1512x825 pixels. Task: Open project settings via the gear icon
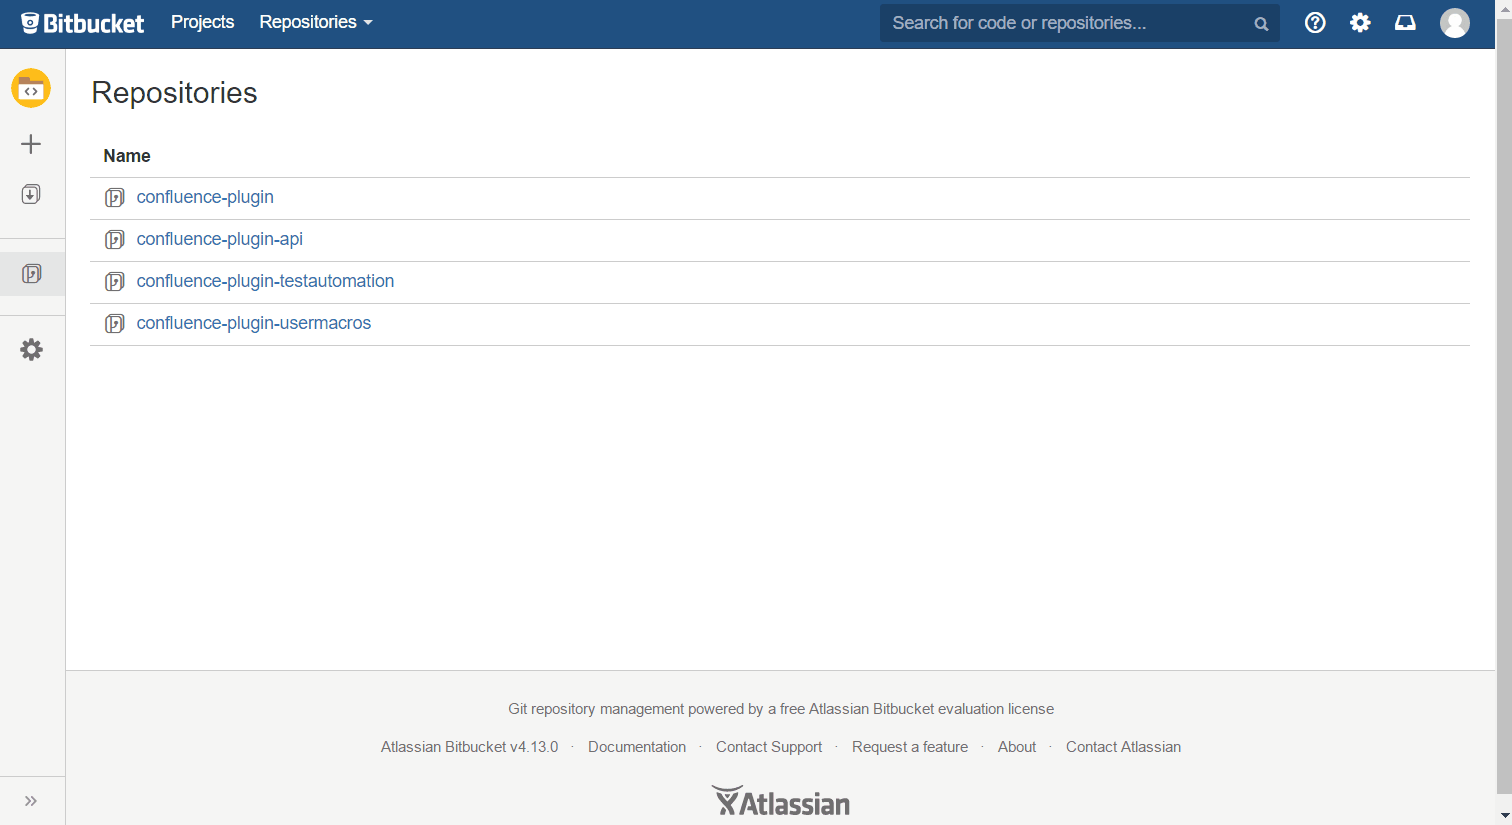tap(31, 349)
